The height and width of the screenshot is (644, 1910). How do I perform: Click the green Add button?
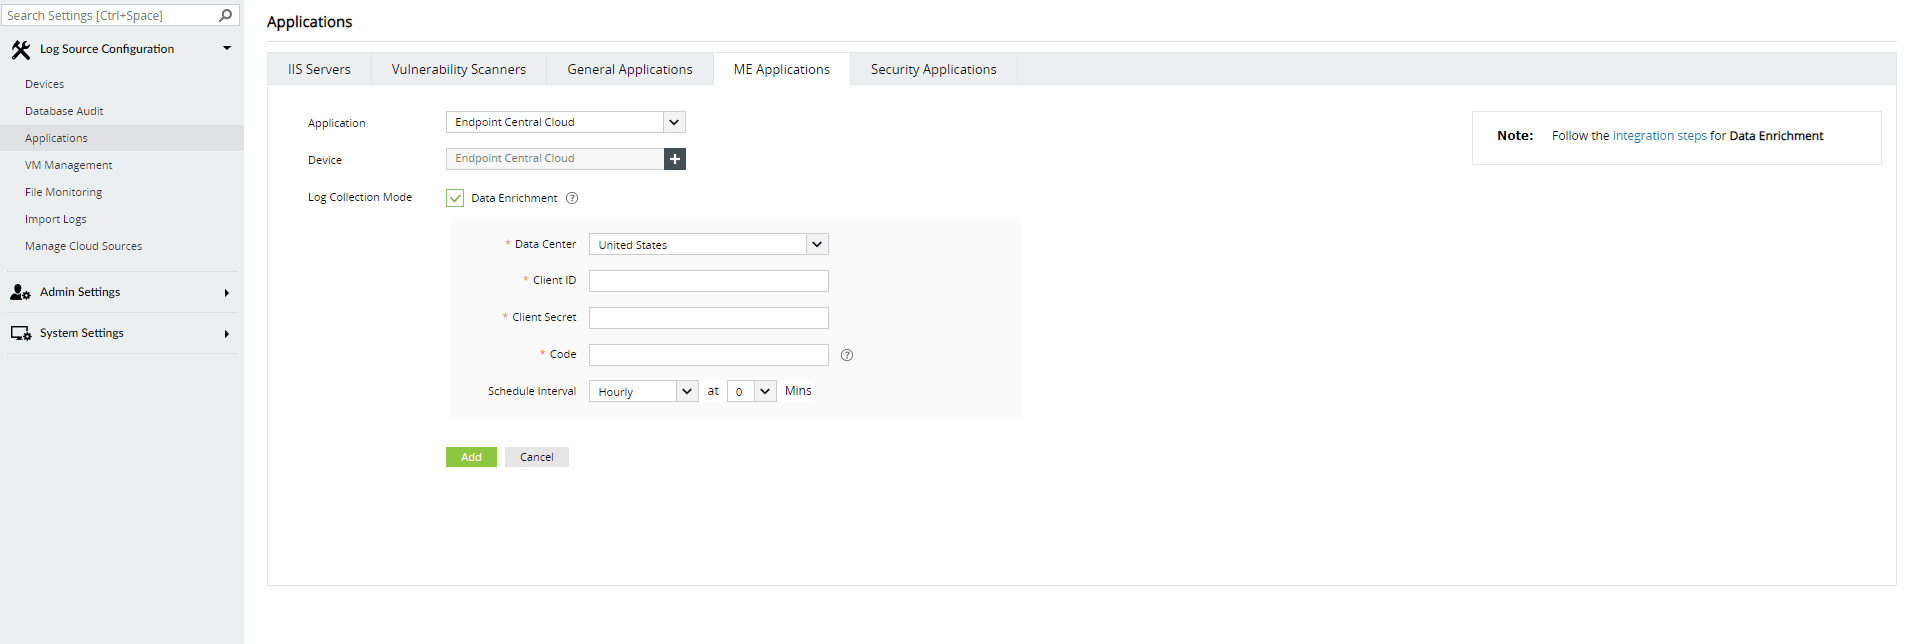click(471, 457)
